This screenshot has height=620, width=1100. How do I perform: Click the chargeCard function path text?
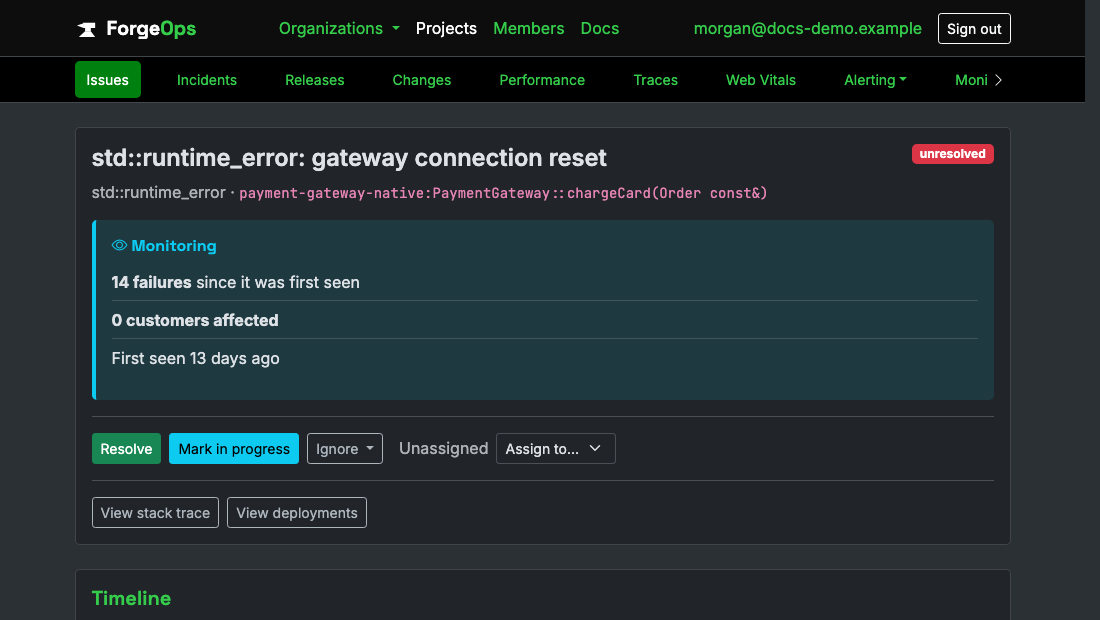pos(503,194)
